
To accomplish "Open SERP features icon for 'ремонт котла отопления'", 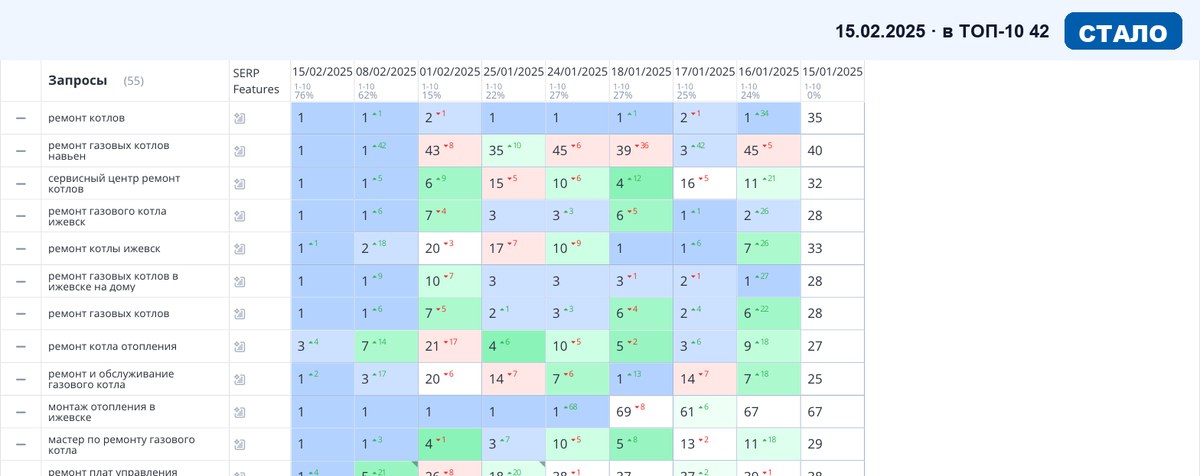I will point(239,347).
